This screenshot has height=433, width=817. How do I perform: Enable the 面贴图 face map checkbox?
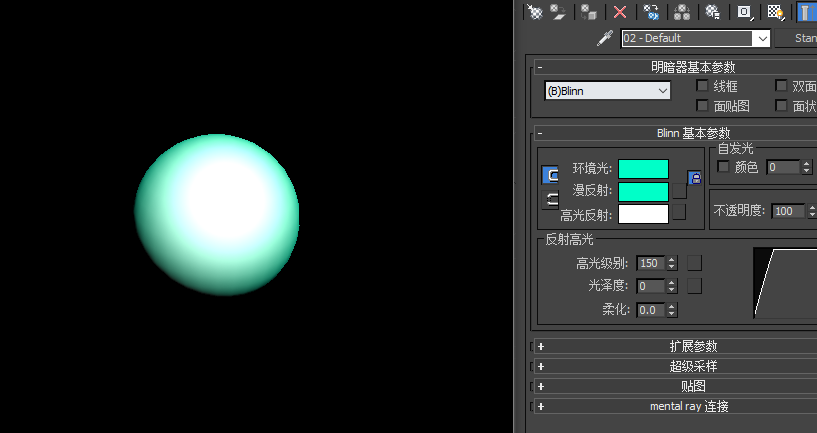[x=702, y=106]
